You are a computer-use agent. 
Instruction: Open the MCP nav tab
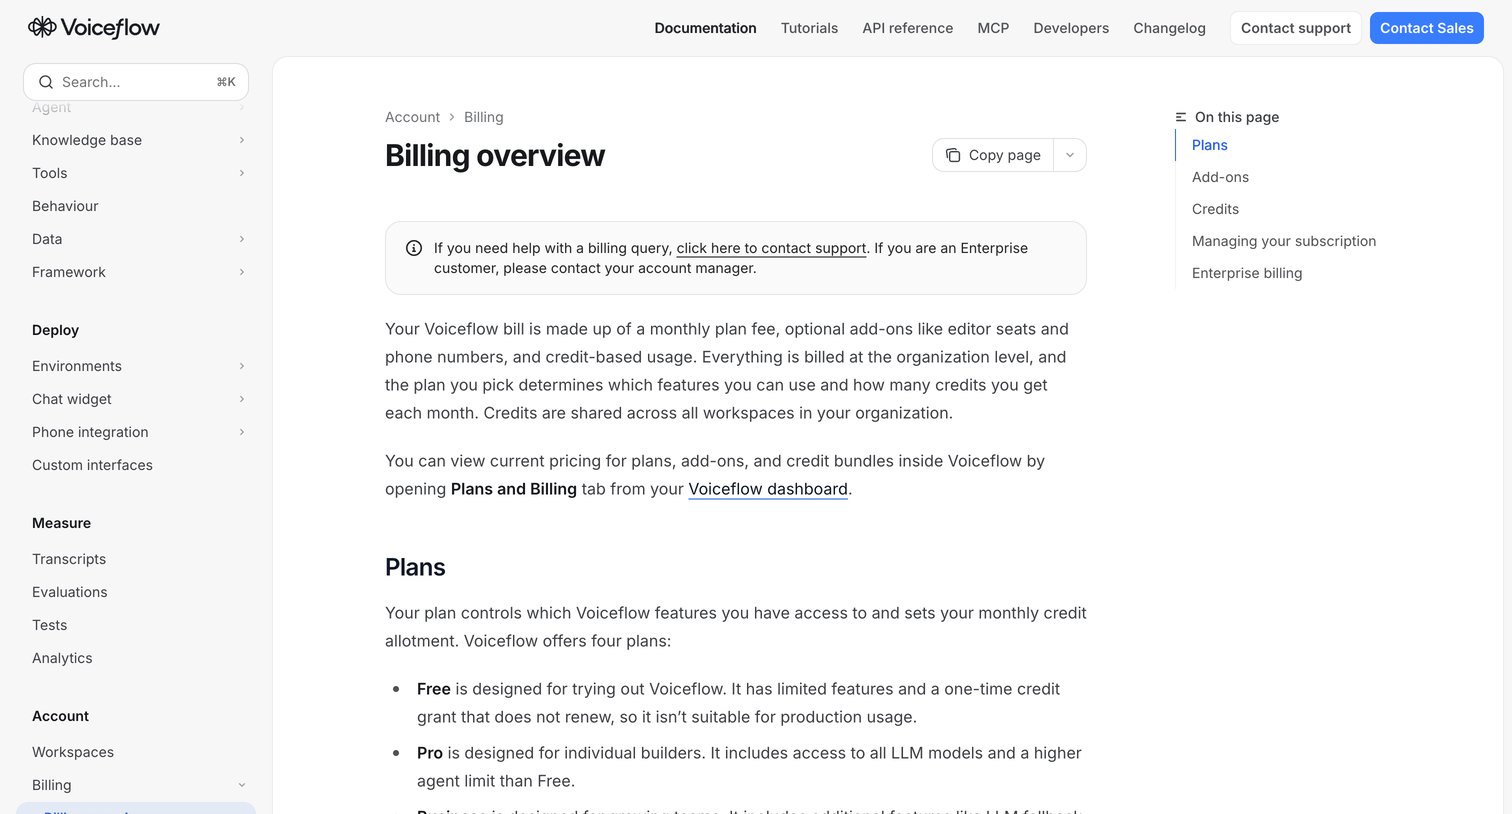(993, 28)
